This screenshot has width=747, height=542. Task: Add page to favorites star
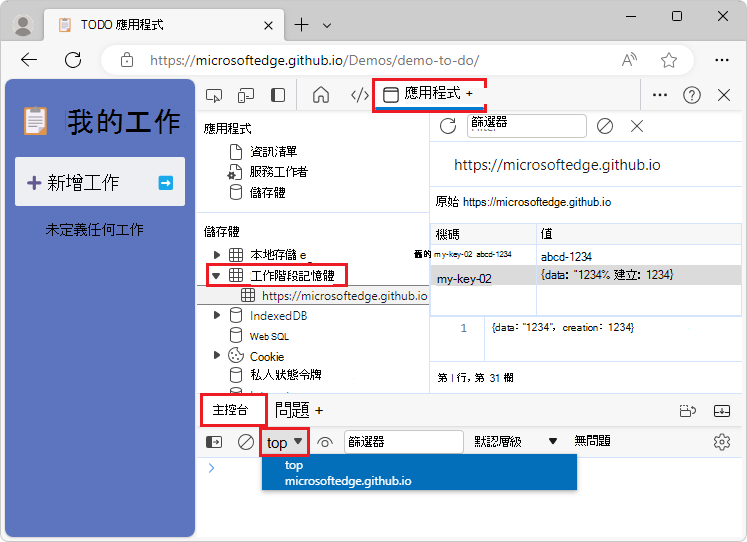coord(669,60)
